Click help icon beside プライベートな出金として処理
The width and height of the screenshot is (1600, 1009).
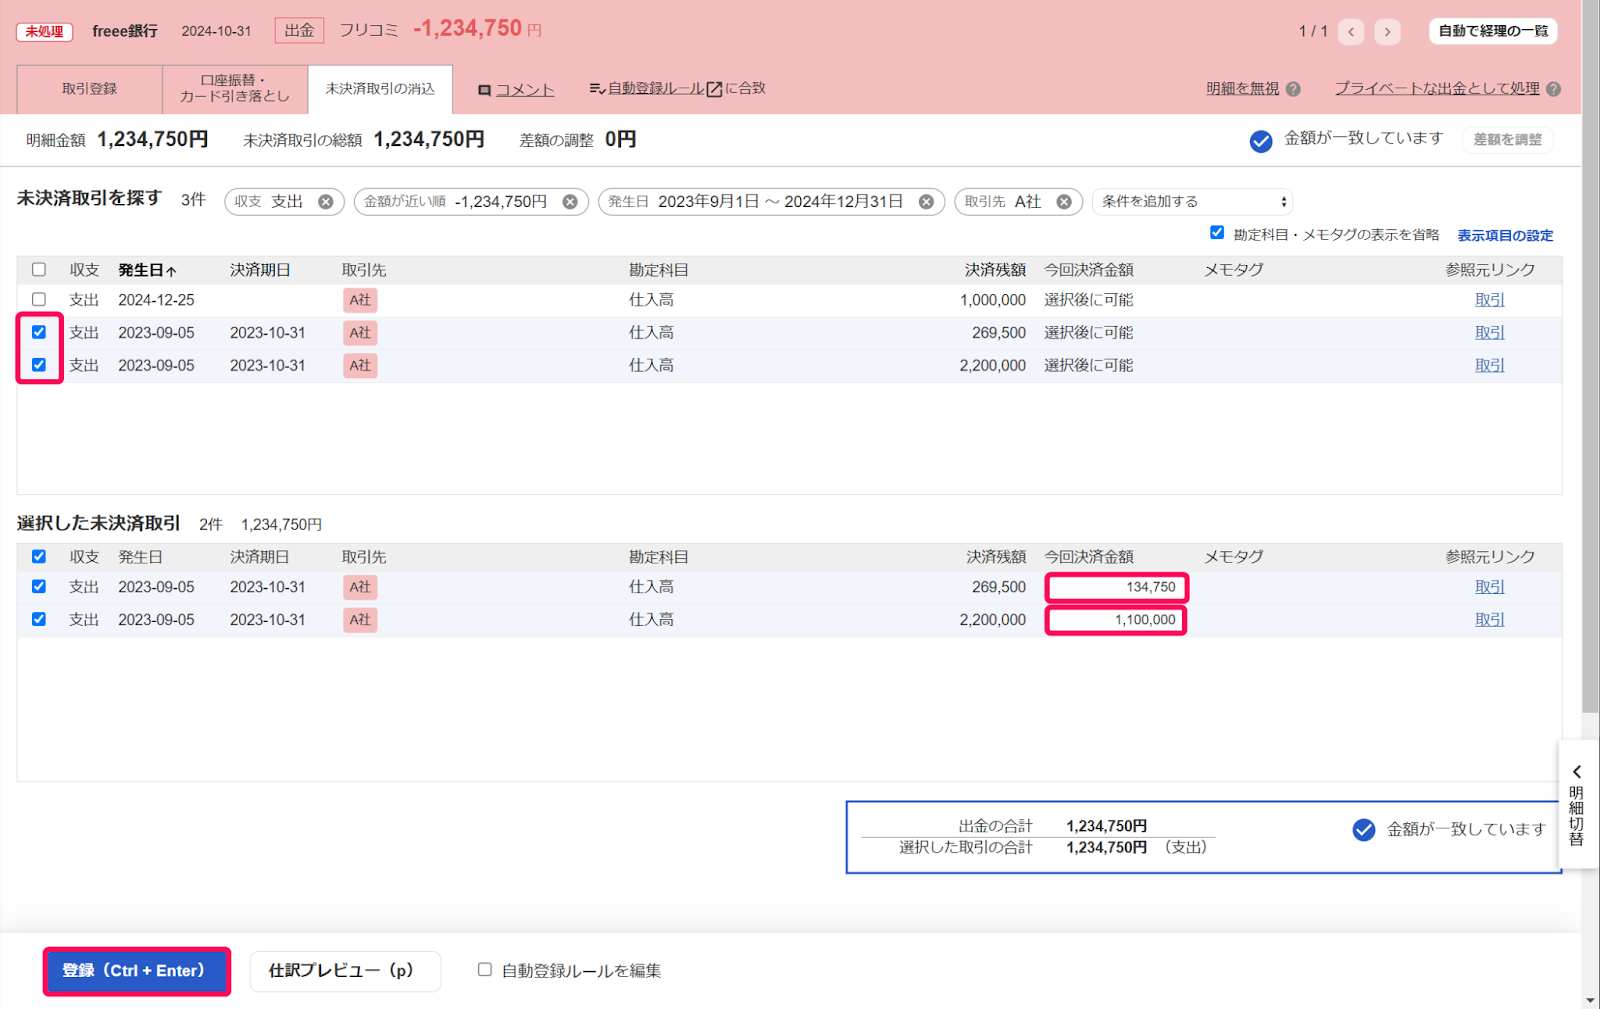(1553, 89)
